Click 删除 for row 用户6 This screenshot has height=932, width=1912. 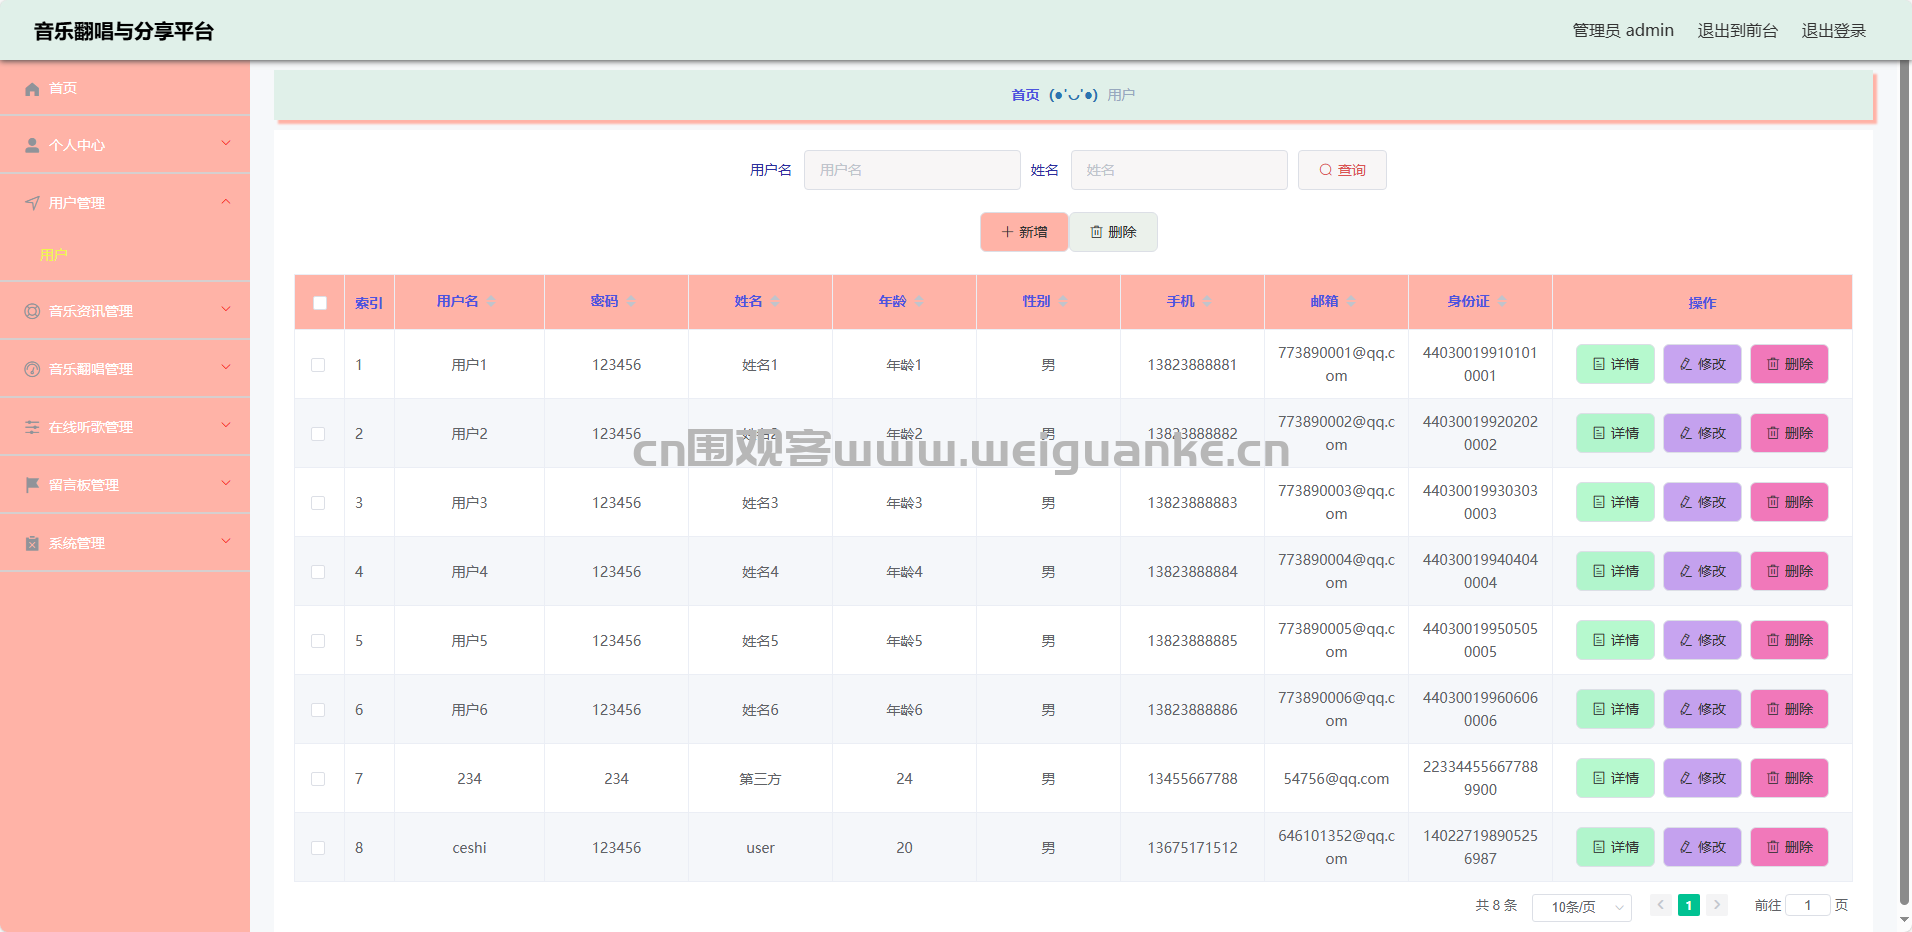1790,709
